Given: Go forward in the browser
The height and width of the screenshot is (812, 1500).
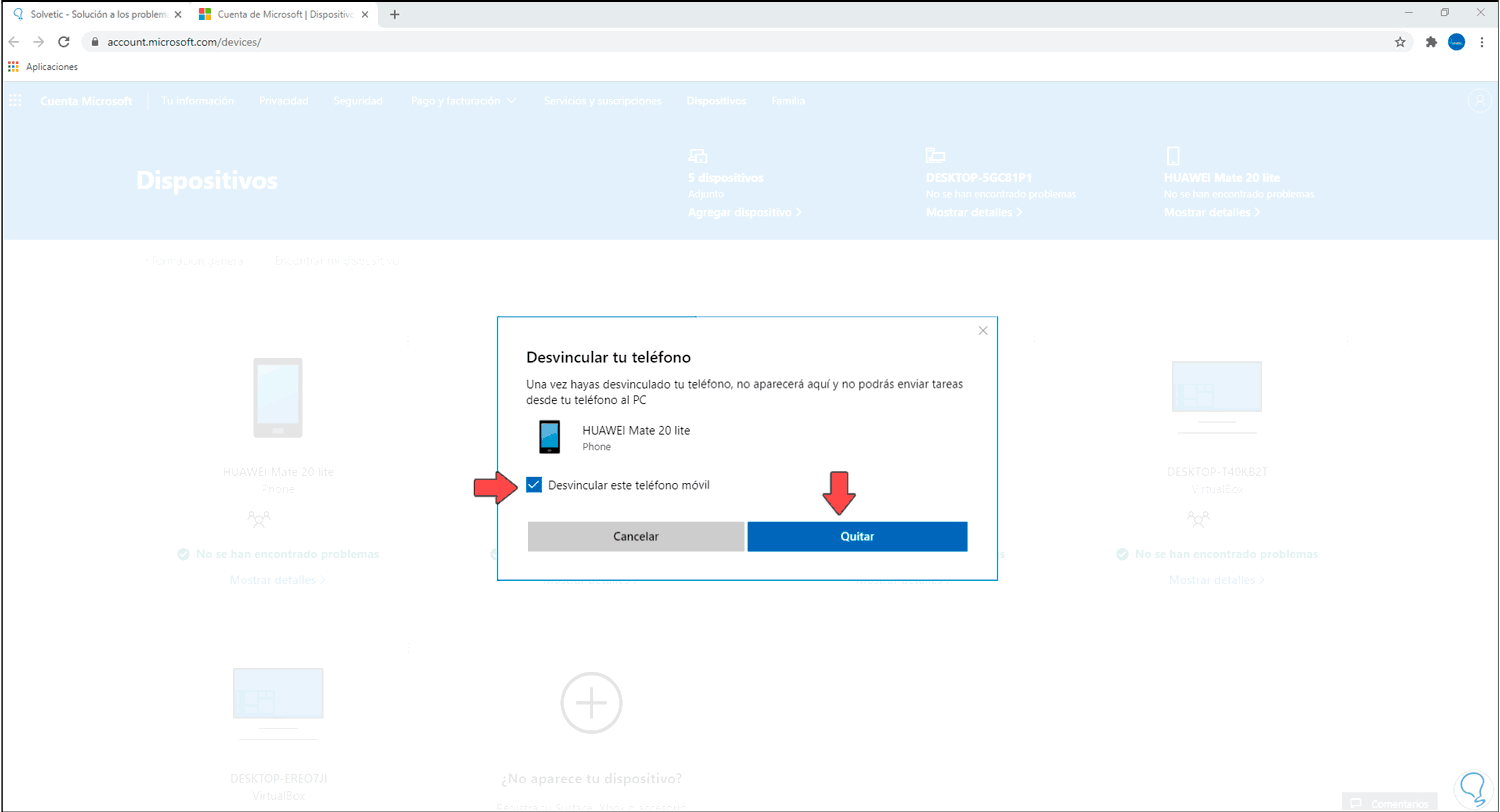Looking at the screenshot, I should coord(38,42).
